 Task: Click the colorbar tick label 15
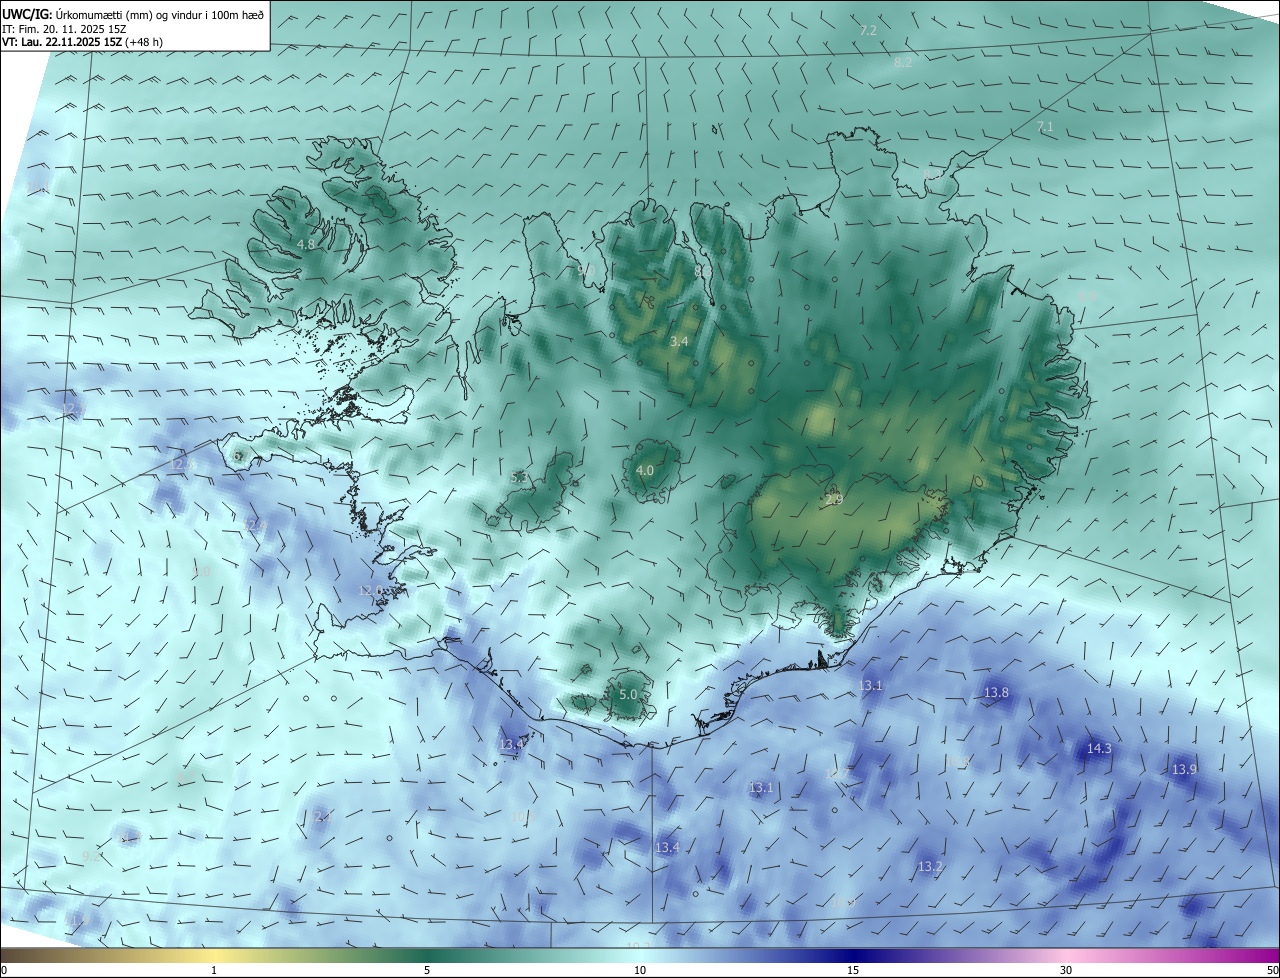(x=853, y=970)
